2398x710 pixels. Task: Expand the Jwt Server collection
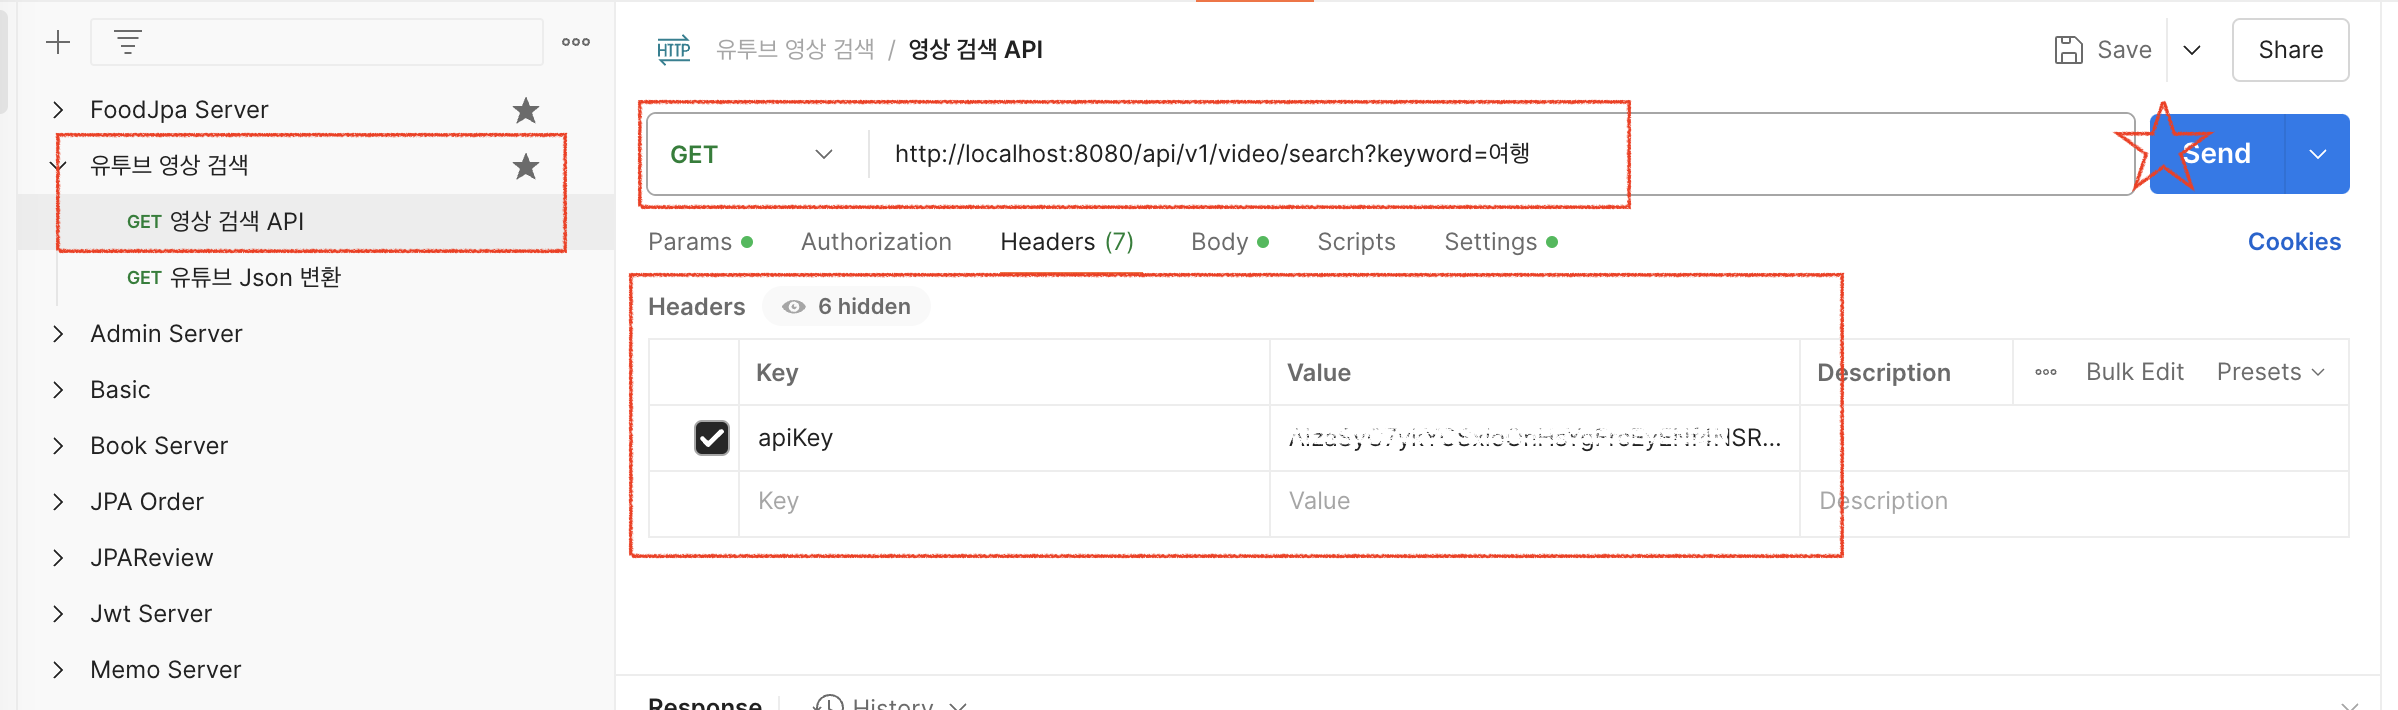pos(58,614)
